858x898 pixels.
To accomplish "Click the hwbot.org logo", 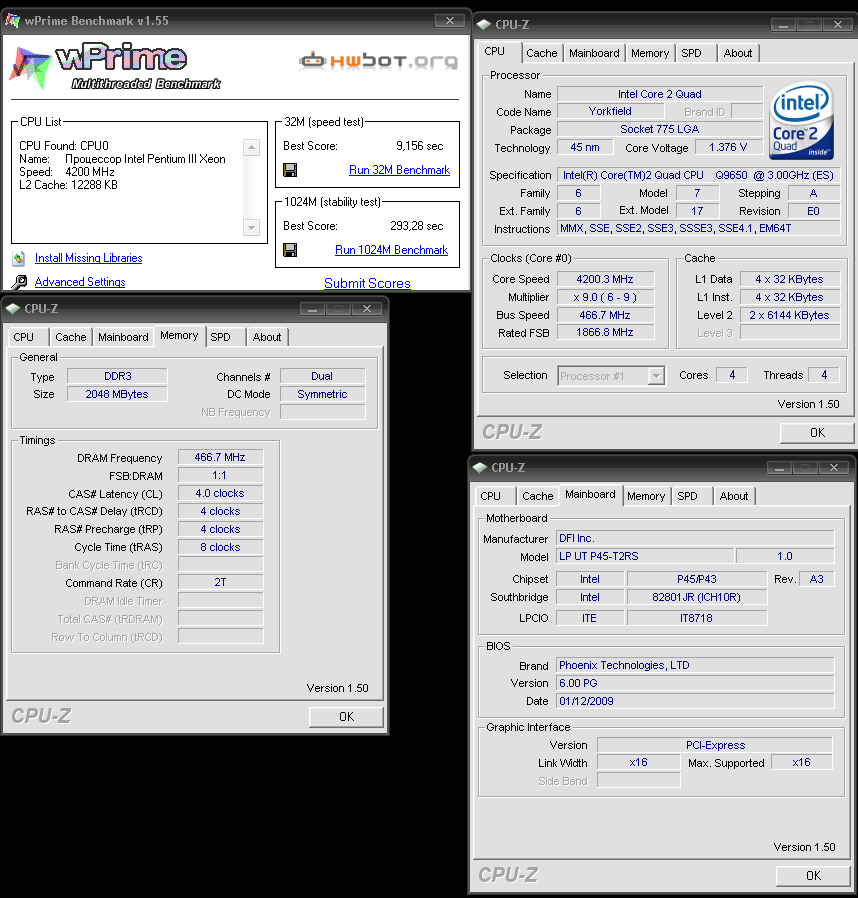I will 379,61.
